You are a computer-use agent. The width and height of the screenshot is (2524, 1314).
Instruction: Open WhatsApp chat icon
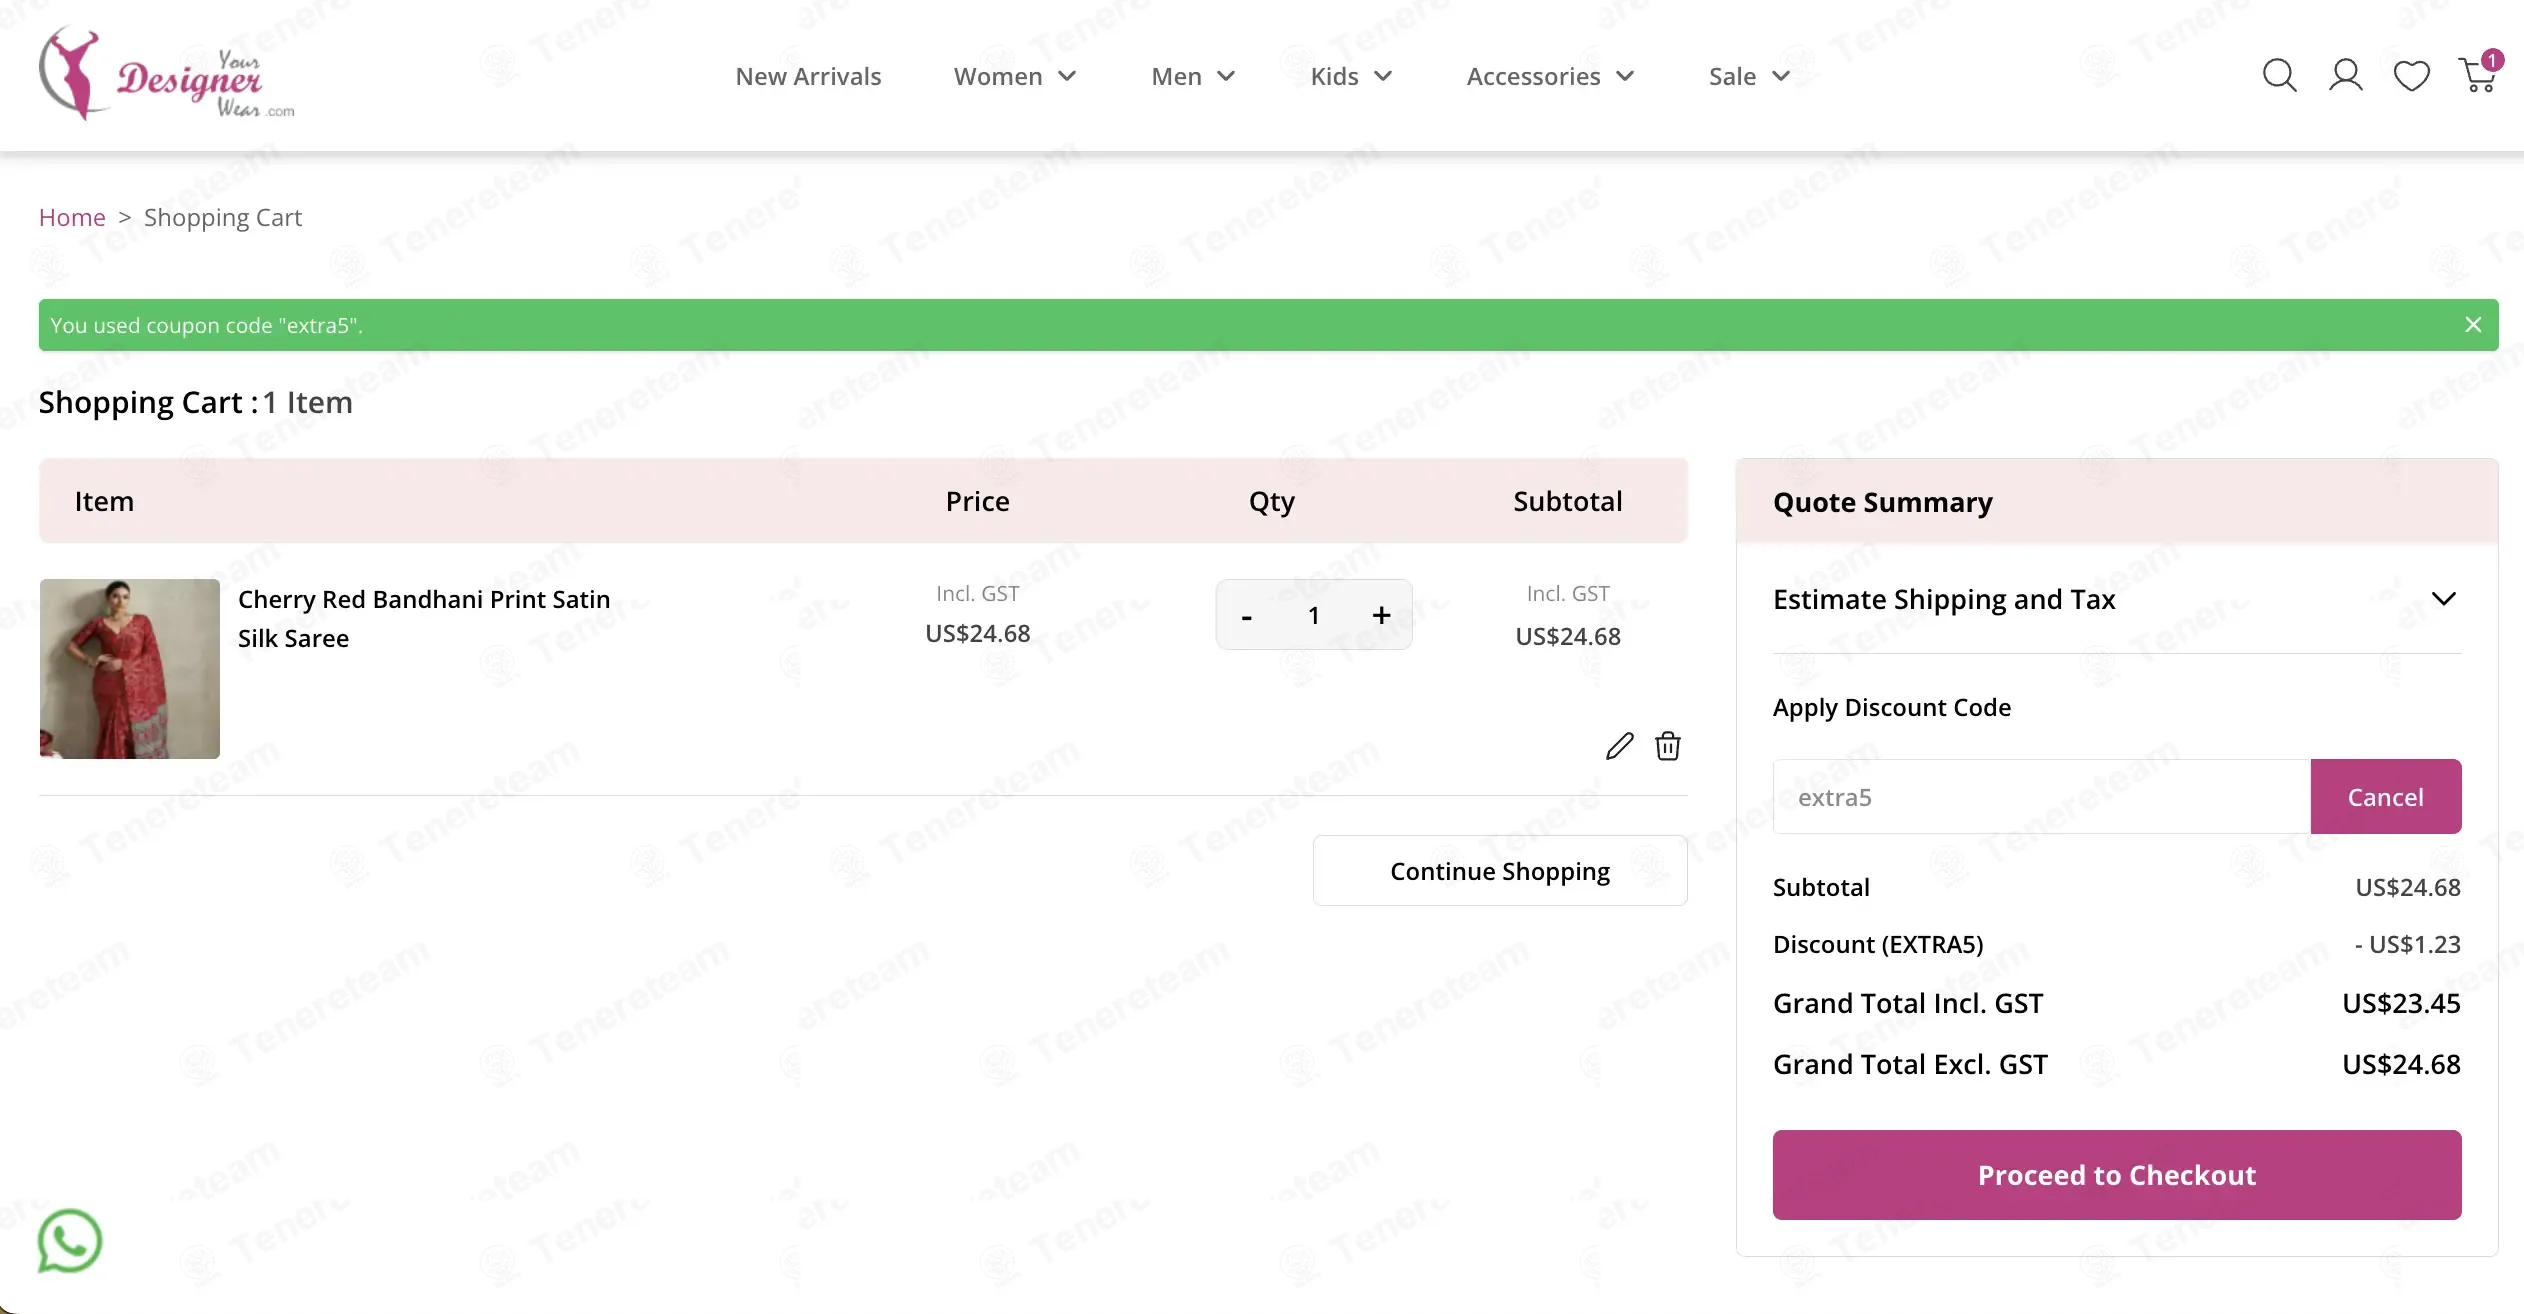point(69,1241)
